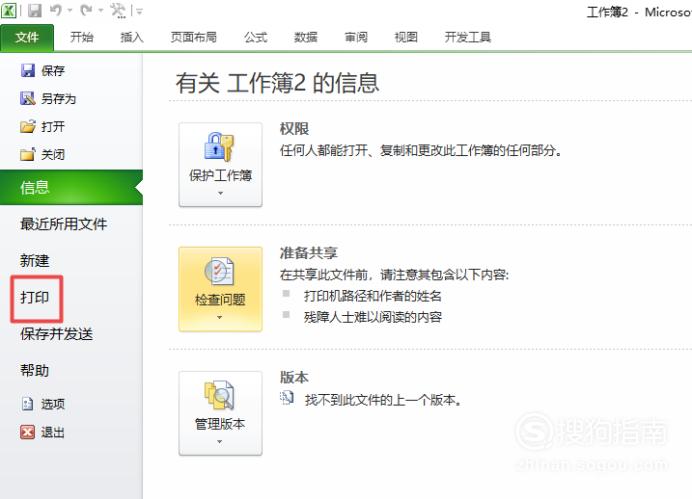Select 新建 in the backstage menu
Screen dimensions: 692x499
click(34, 260)
